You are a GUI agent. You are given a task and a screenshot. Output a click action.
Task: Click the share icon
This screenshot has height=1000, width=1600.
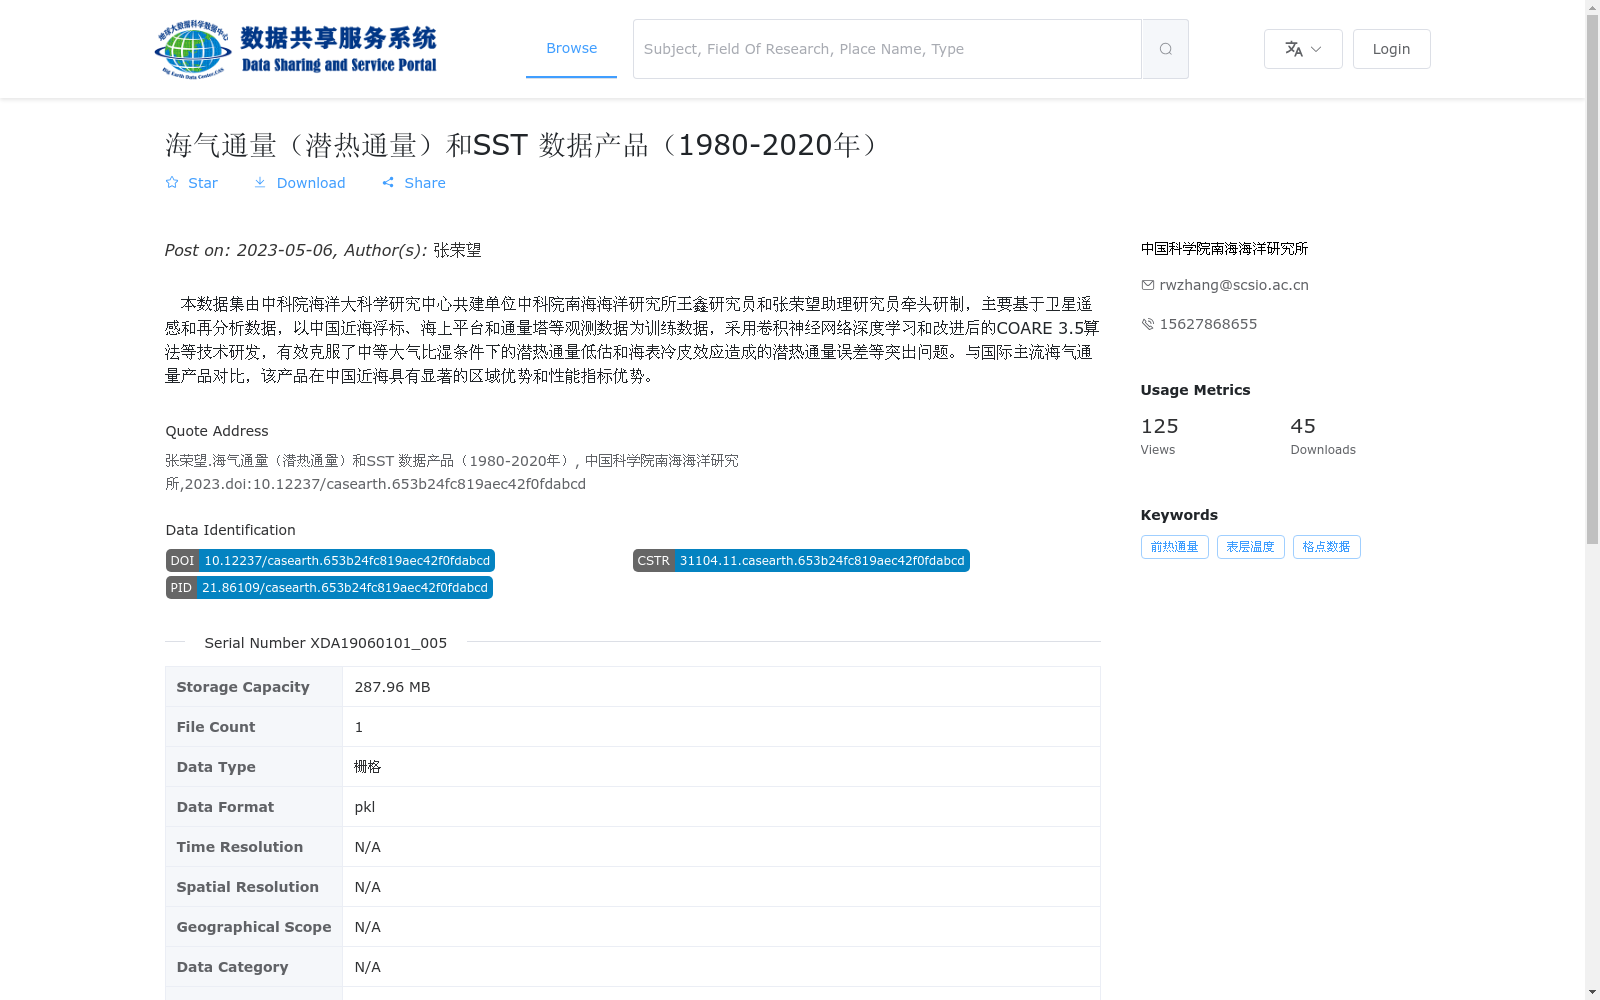[x=388, y=182]
